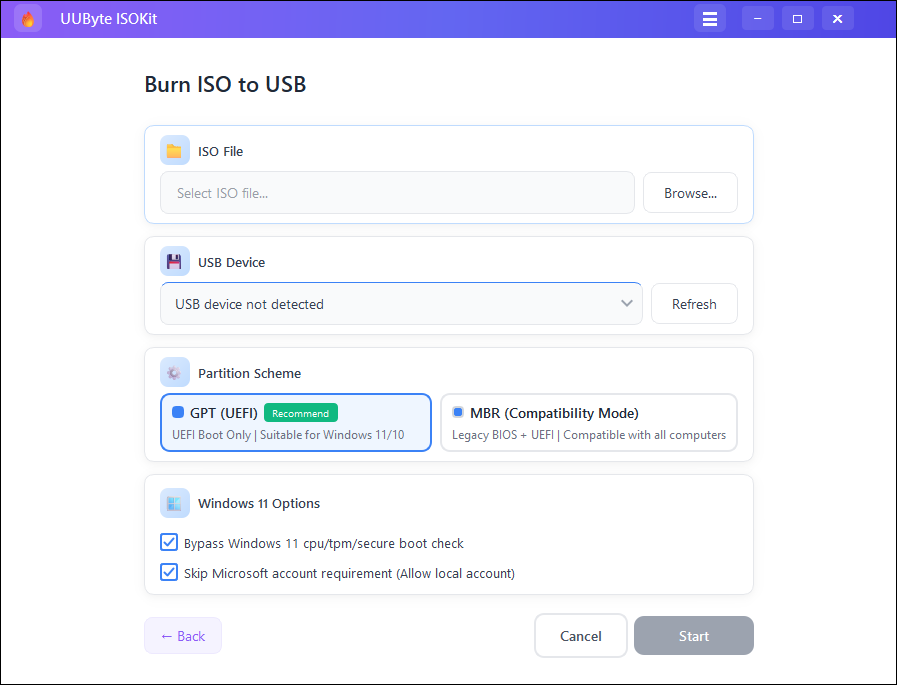
Task: Click the Partition Scheme gear icon
Action: pyautogui.click(x=174, y=373)
